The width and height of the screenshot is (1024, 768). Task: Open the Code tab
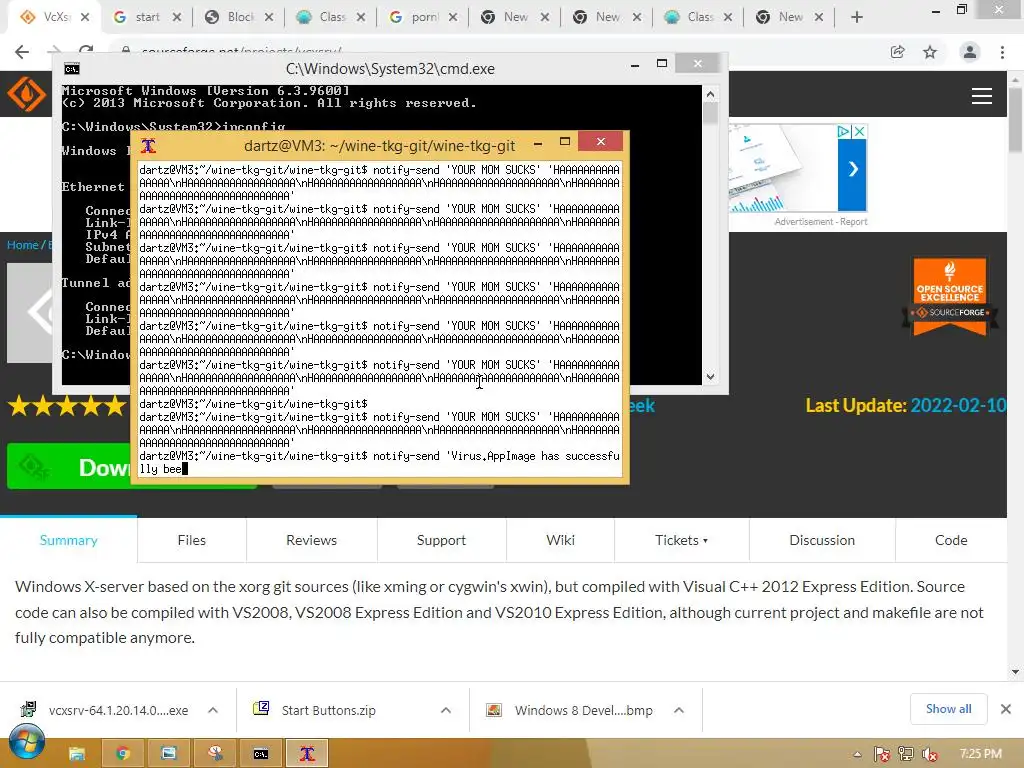pos(951,540)
